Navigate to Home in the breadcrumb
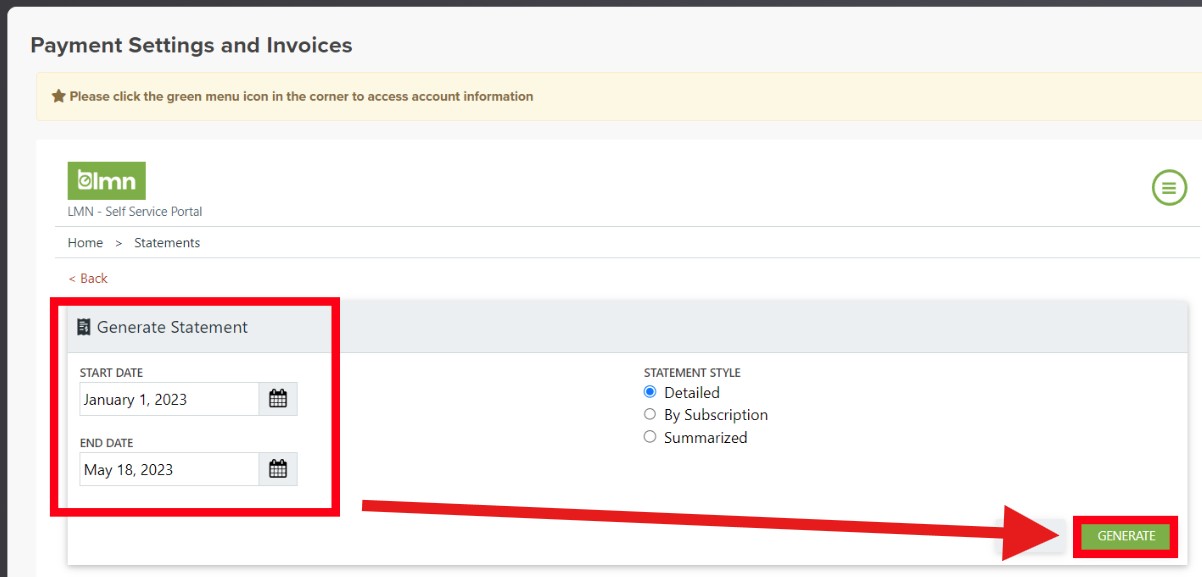1202x577 pixels. 85,243
